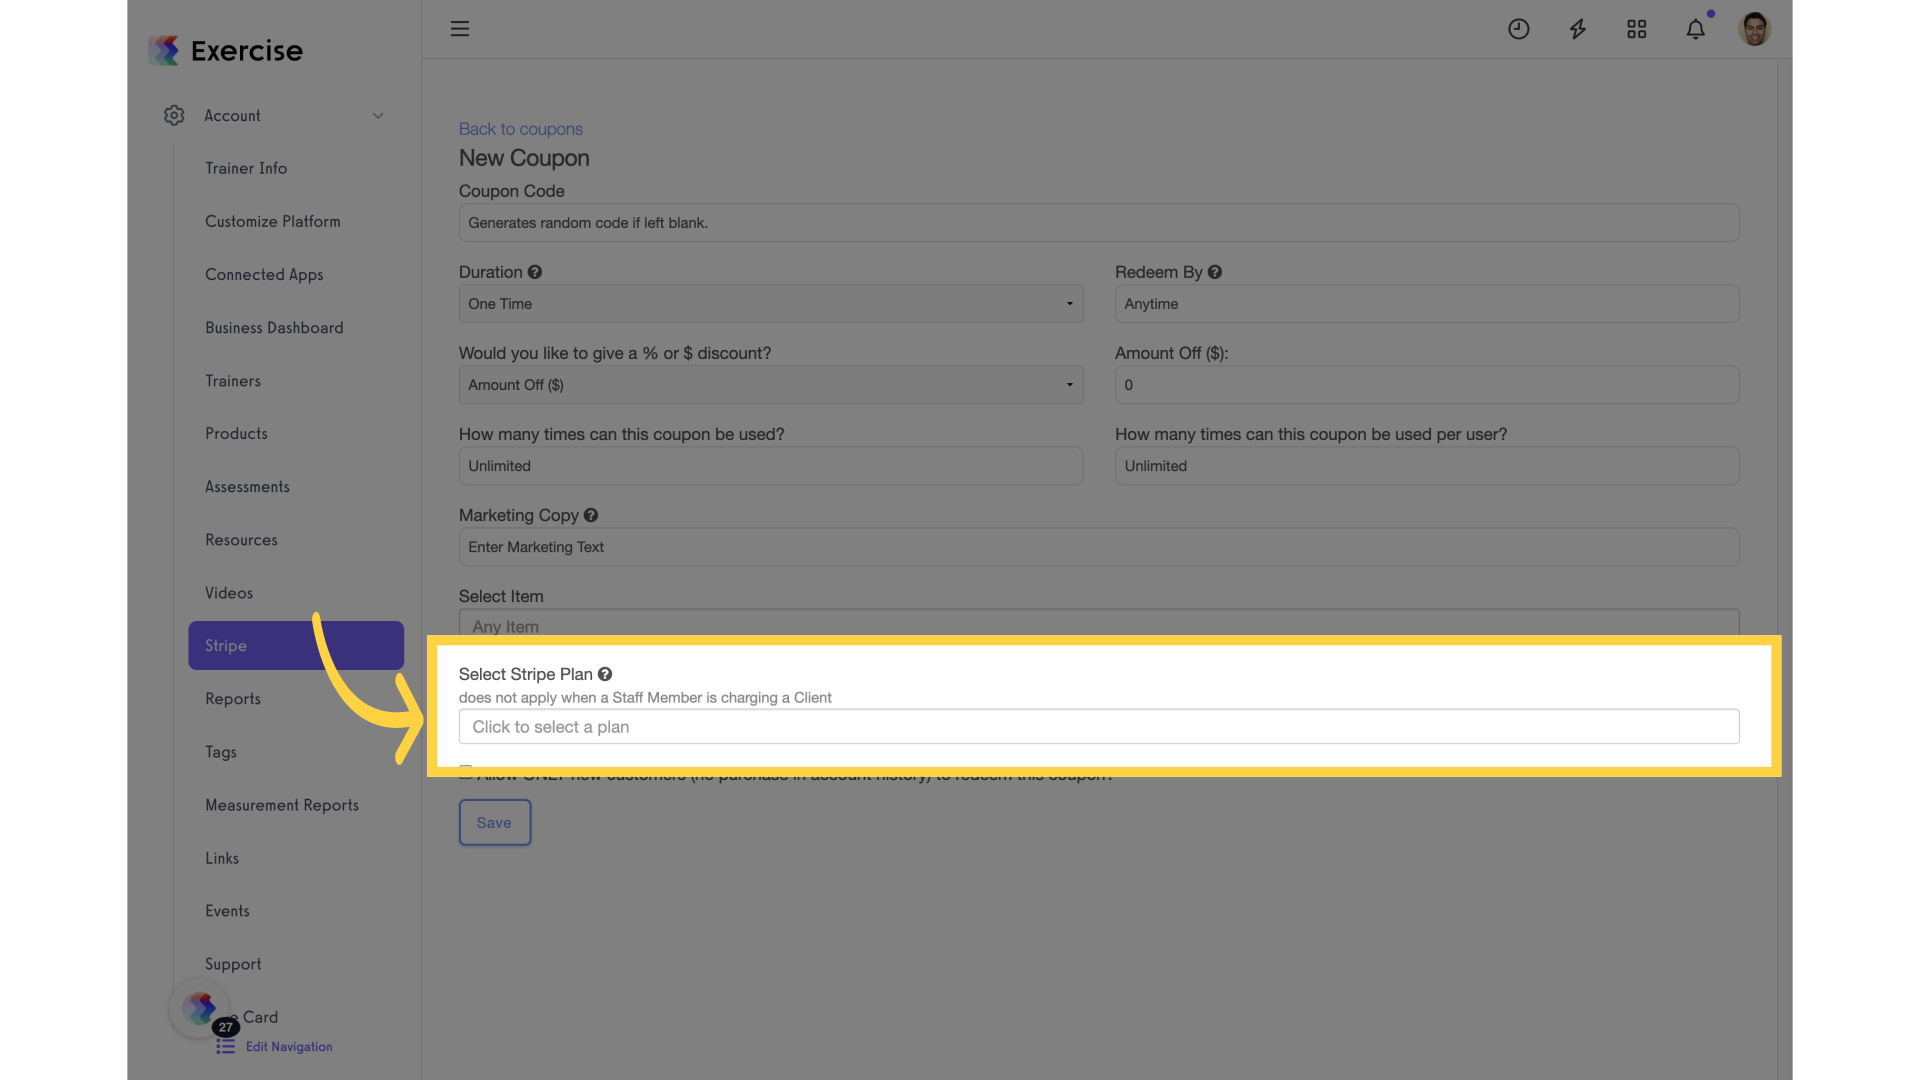Click the Amount Off ($) value field
1920x1080 pixels.
click(x=1426, y=385)
